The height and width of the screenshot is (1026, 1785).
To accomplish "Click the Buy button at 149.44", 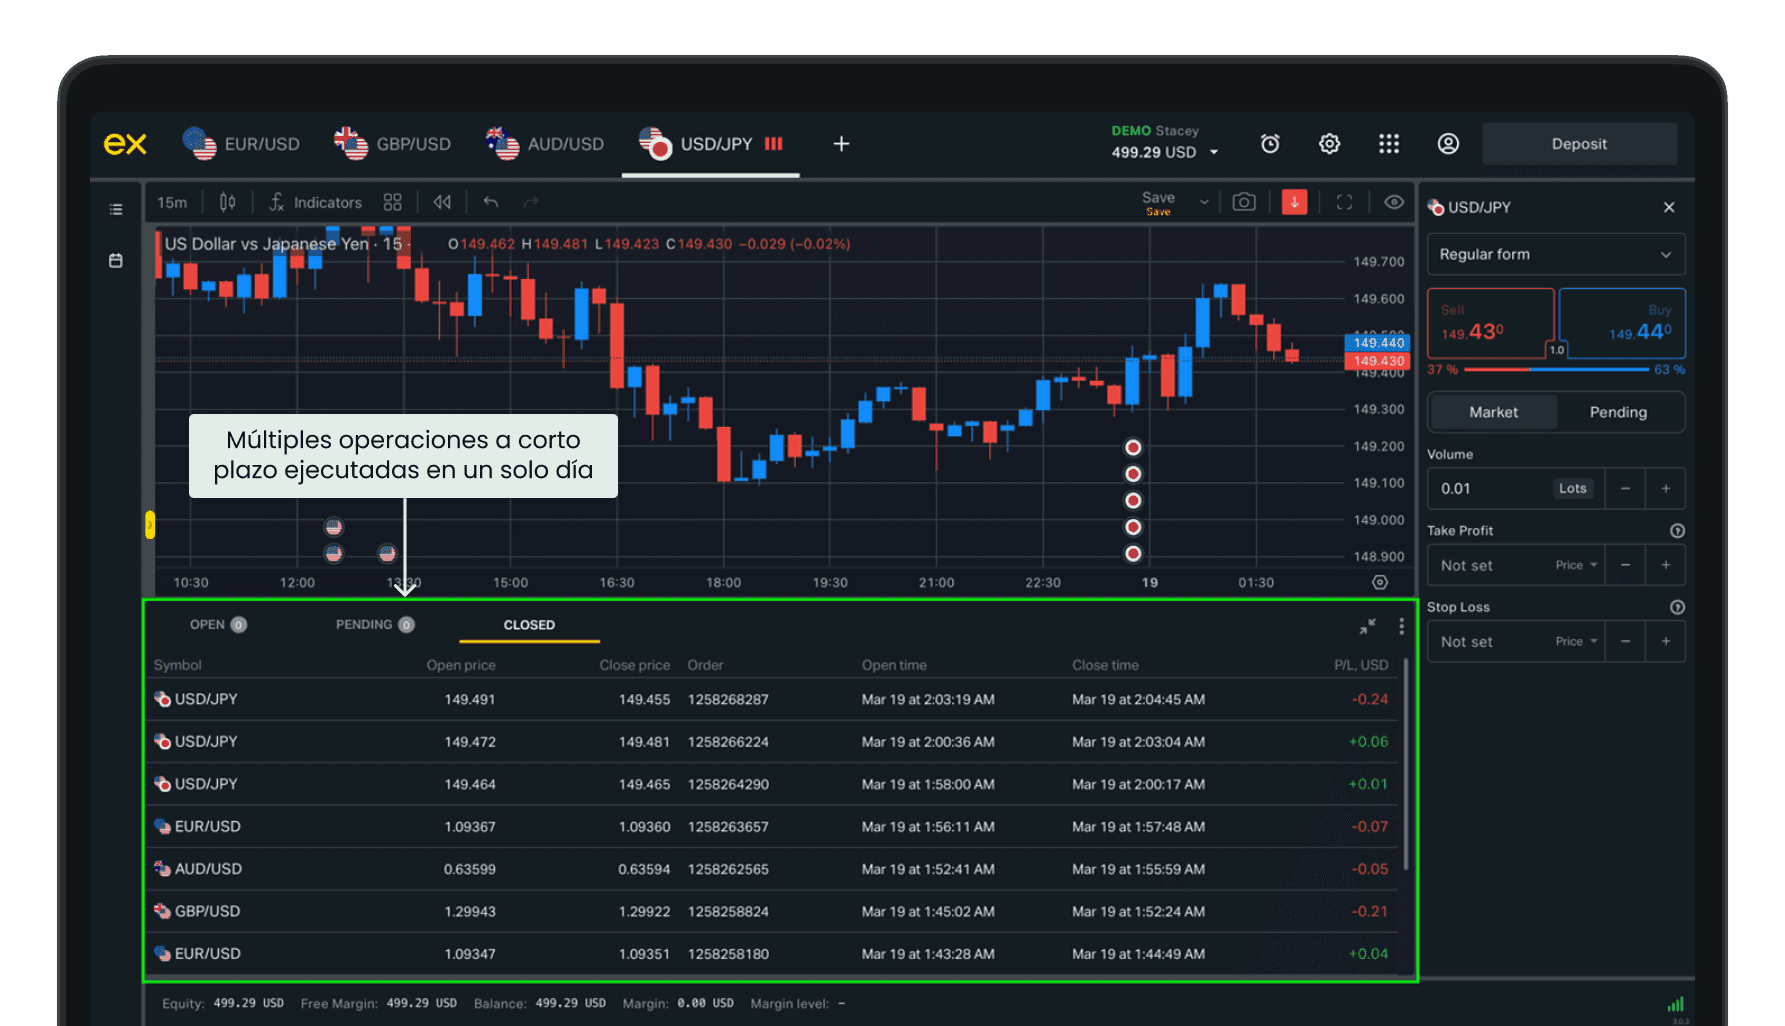I will coord(1622,323).
